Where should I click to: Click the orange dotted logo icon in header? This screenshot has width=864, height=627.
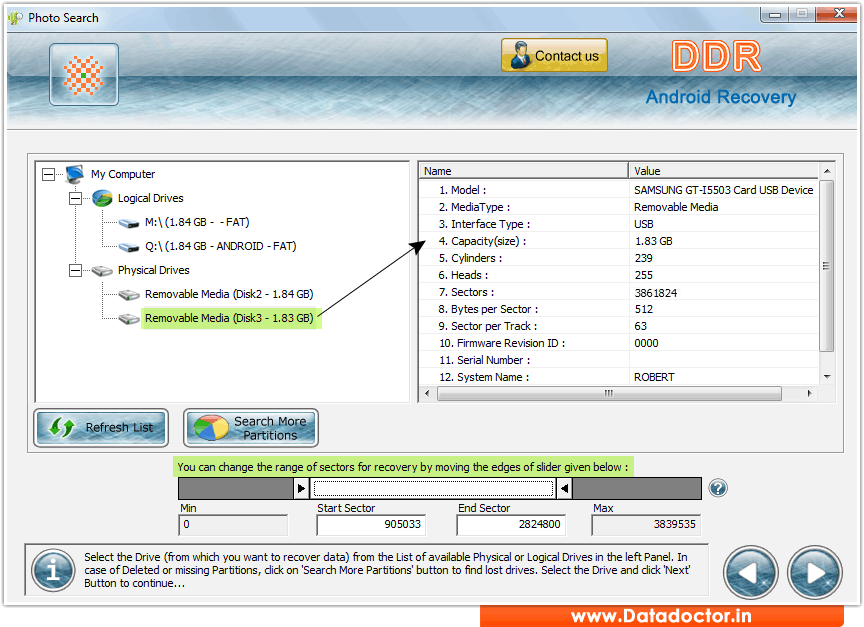click(84, 74)
